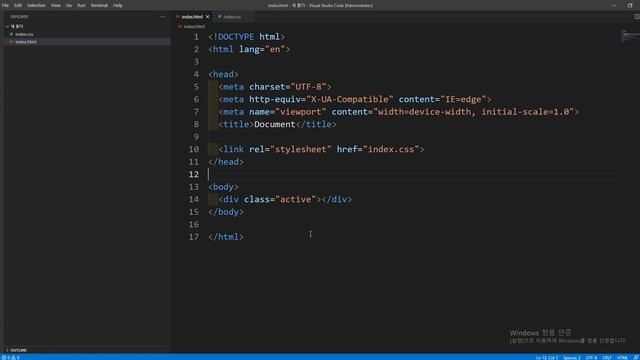Open the Selection menu
Image resolution: width=640 pixels, height=360 pixels.
36,5
